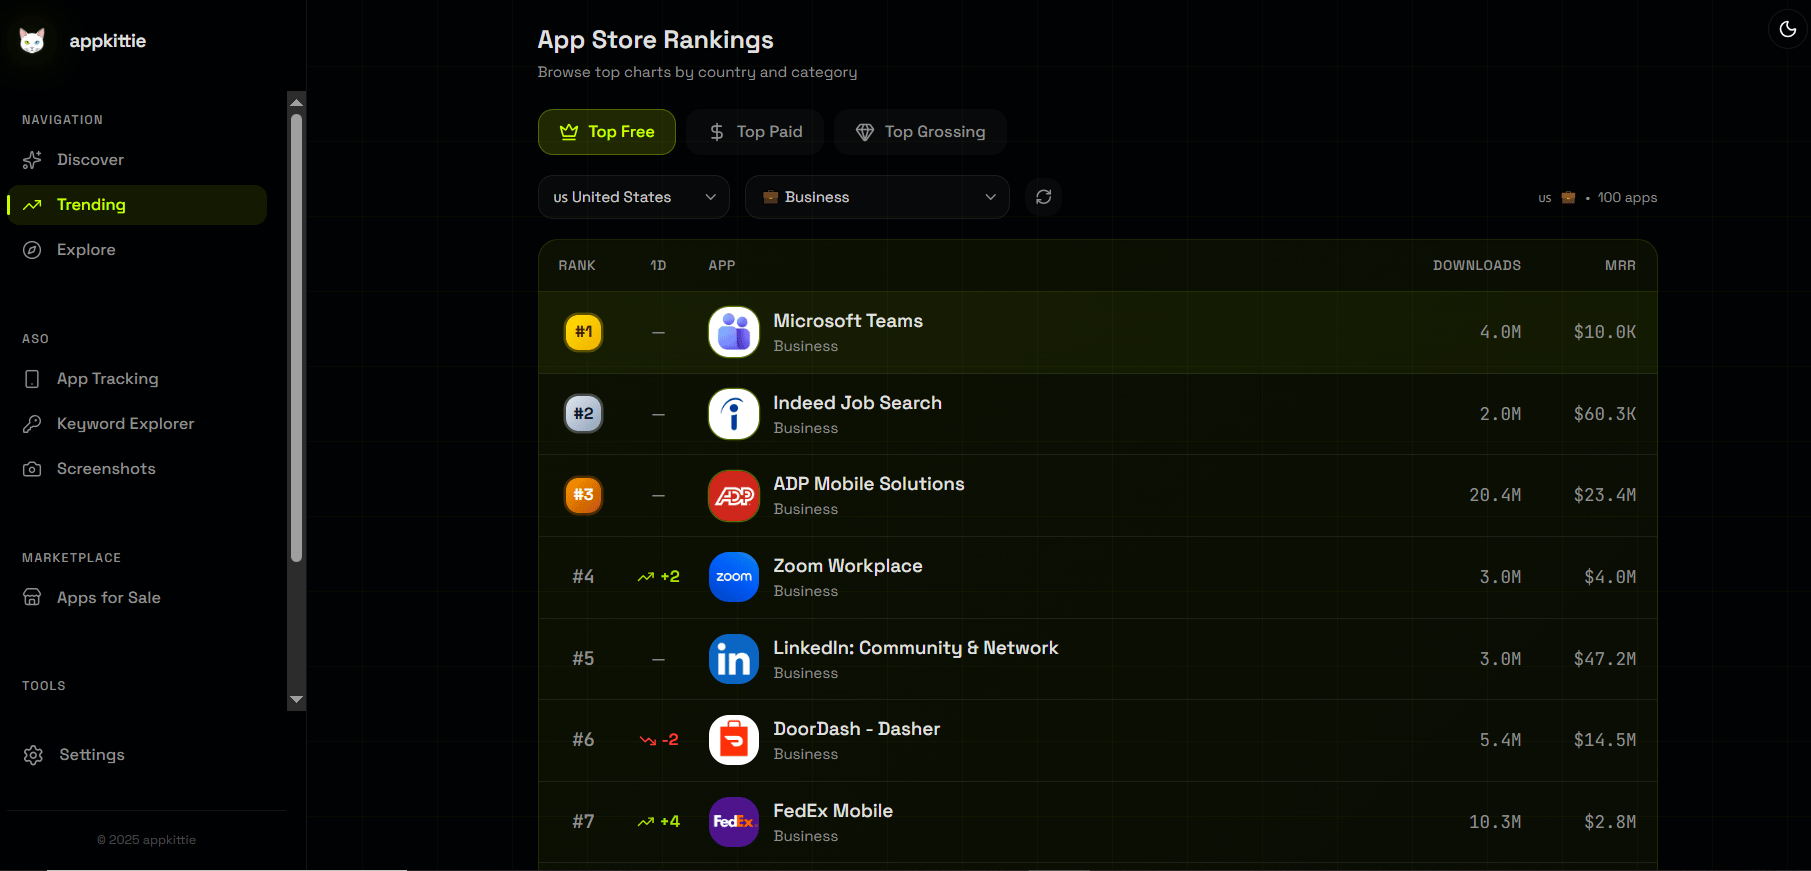Refresh the rankings list

[1044, 197]
